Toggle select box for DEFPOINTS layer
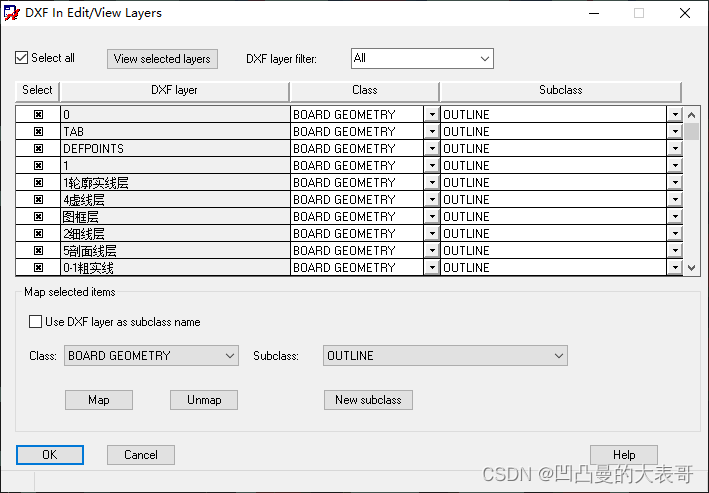709x493 pixels. [38, 148]
